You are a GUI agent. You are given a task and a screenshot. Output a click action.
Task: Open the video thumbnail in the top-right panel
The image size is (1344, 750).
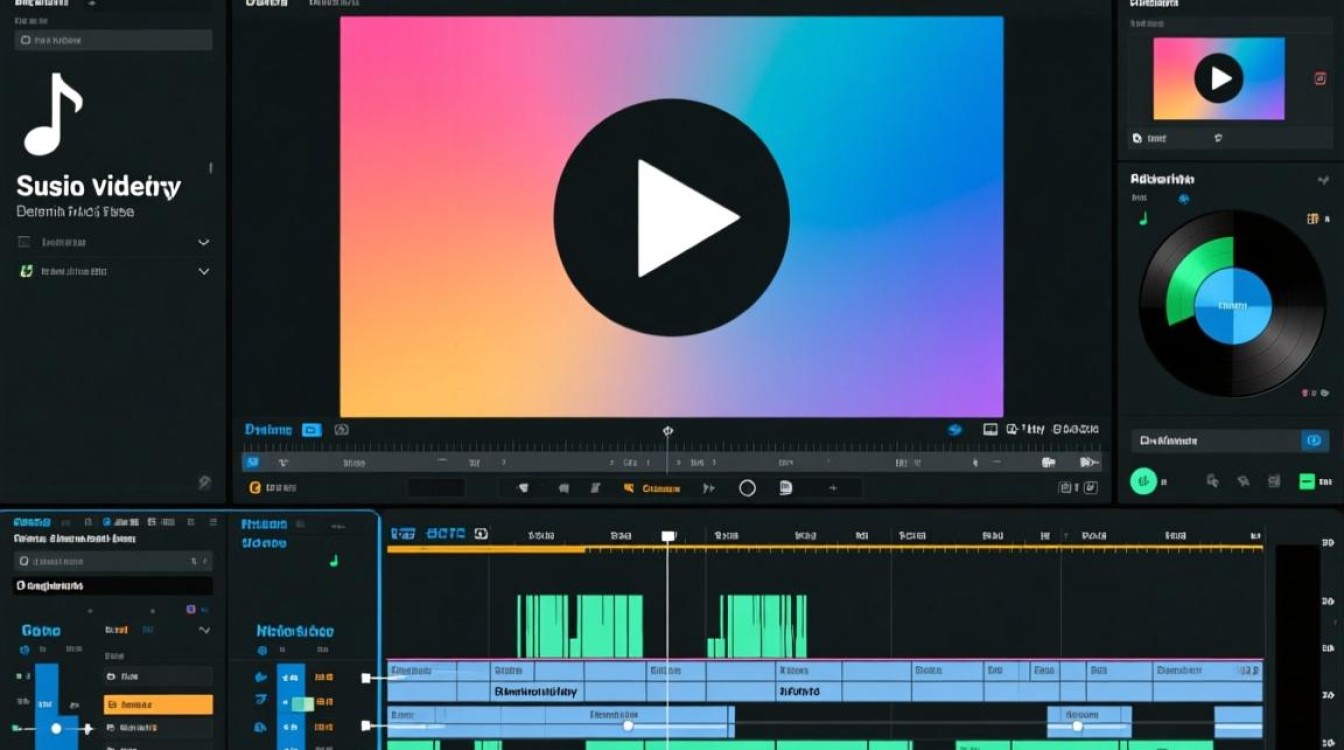click(x=1217, y=79)
